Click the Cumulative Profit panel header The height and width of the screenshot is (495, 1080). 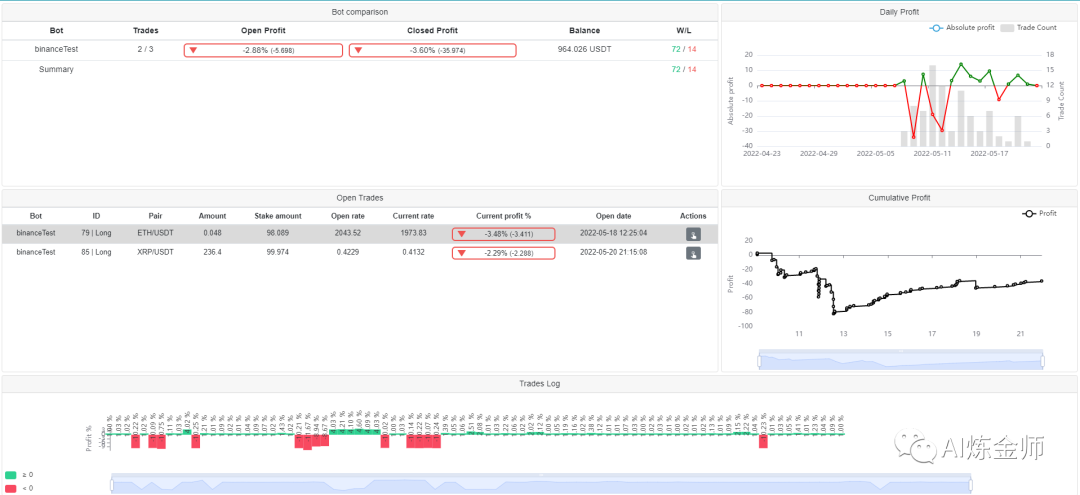pyautogui.click(x=899, y=198)
